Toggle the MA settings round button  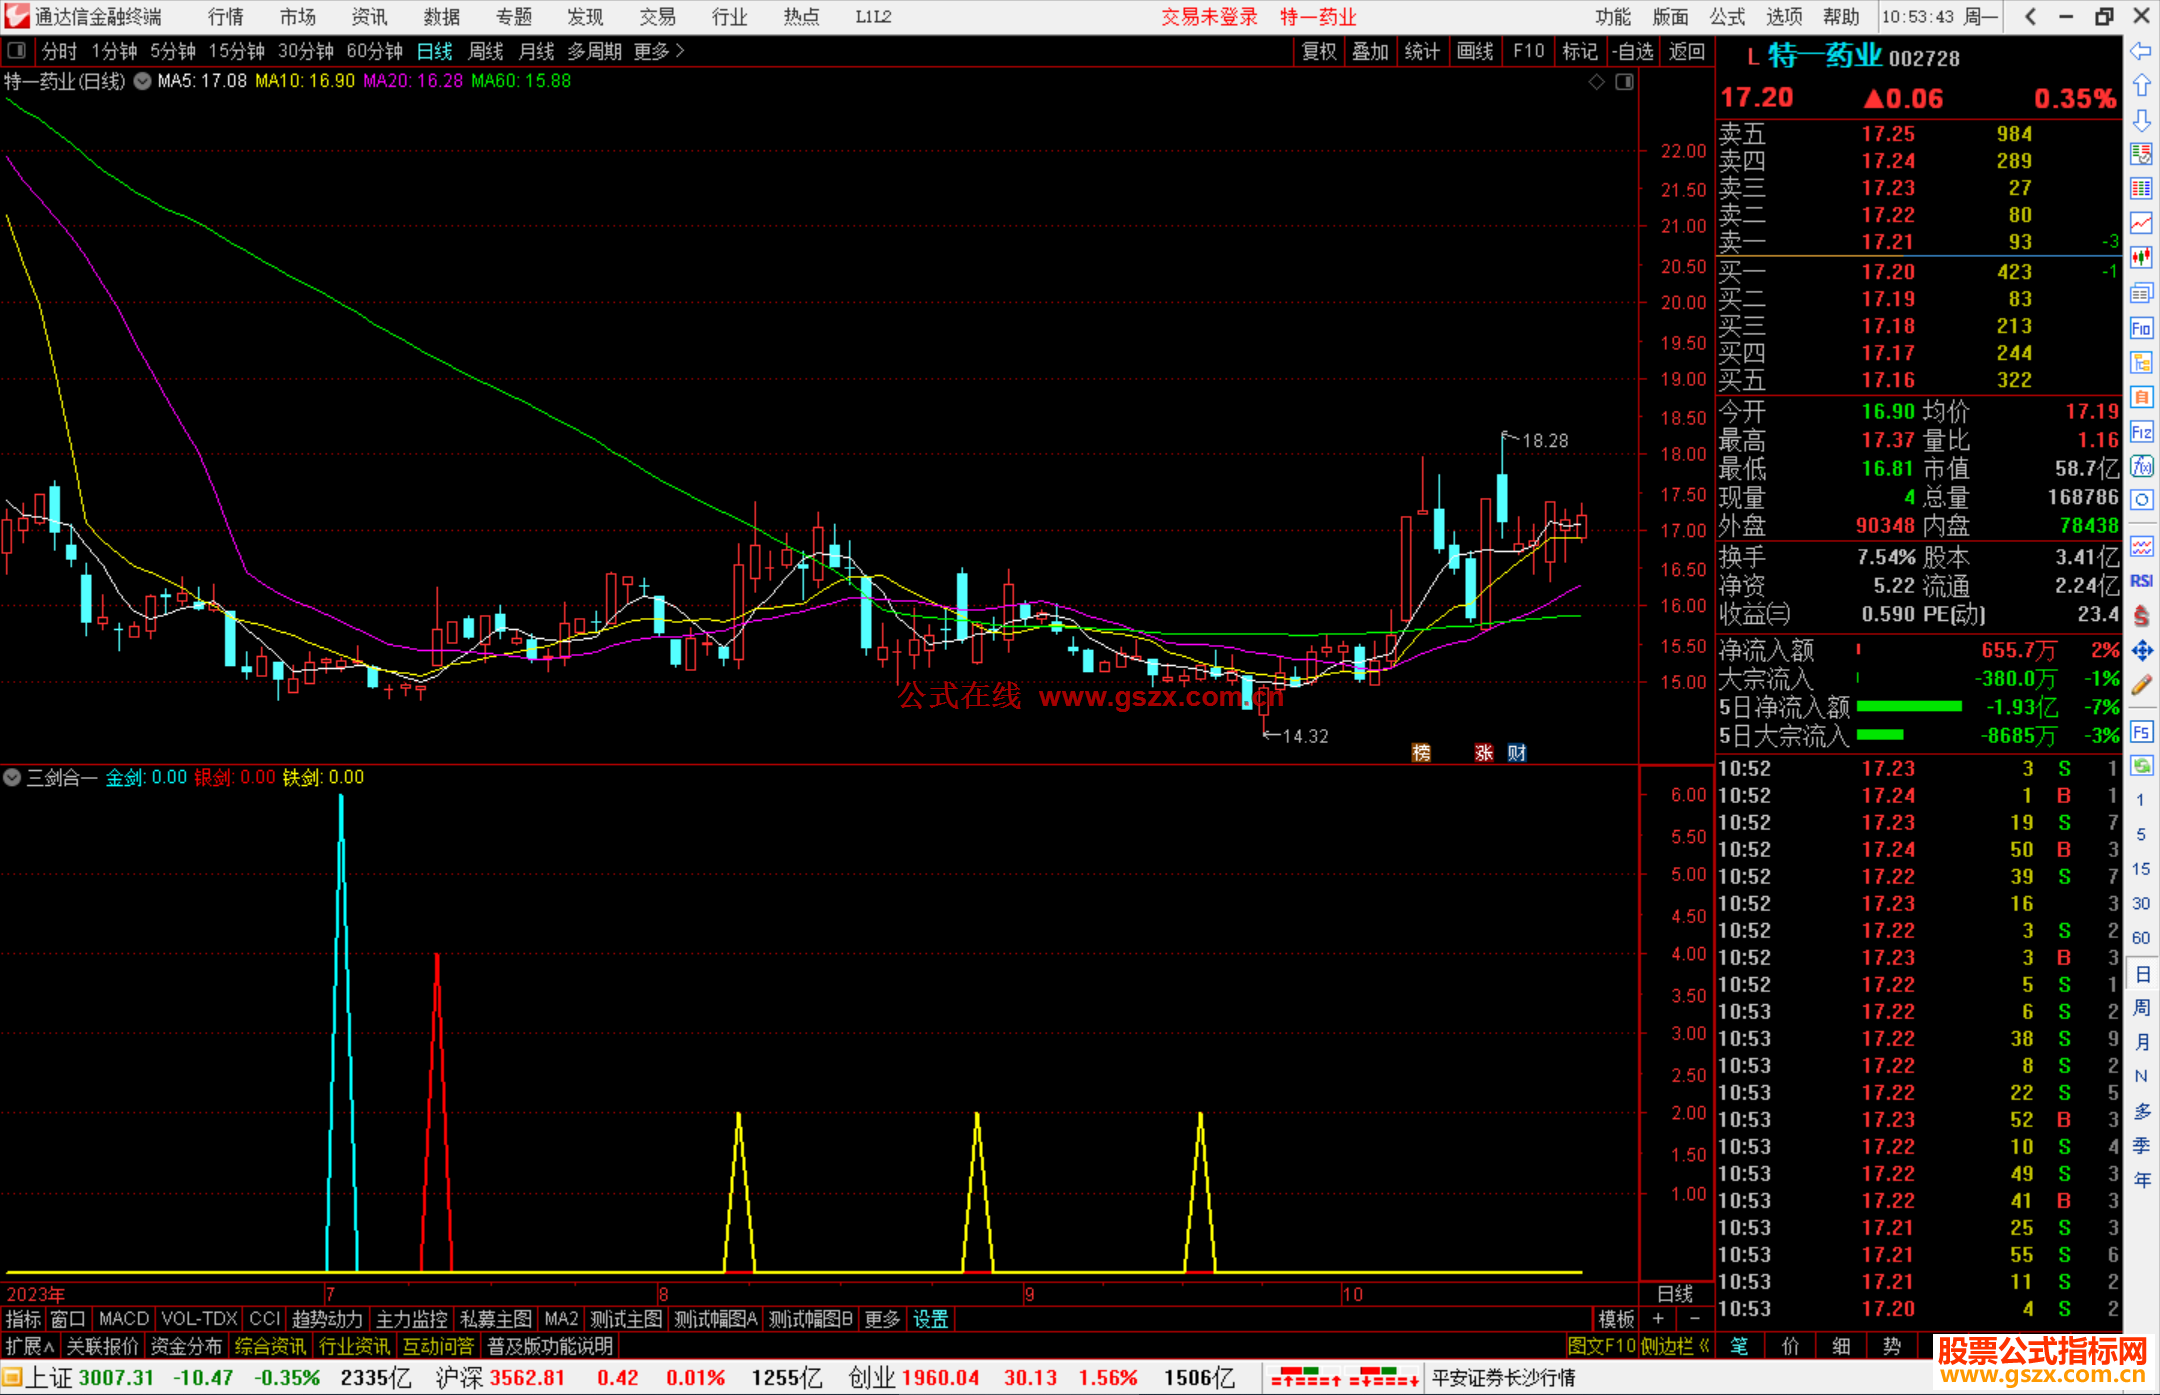click(143, 81)
